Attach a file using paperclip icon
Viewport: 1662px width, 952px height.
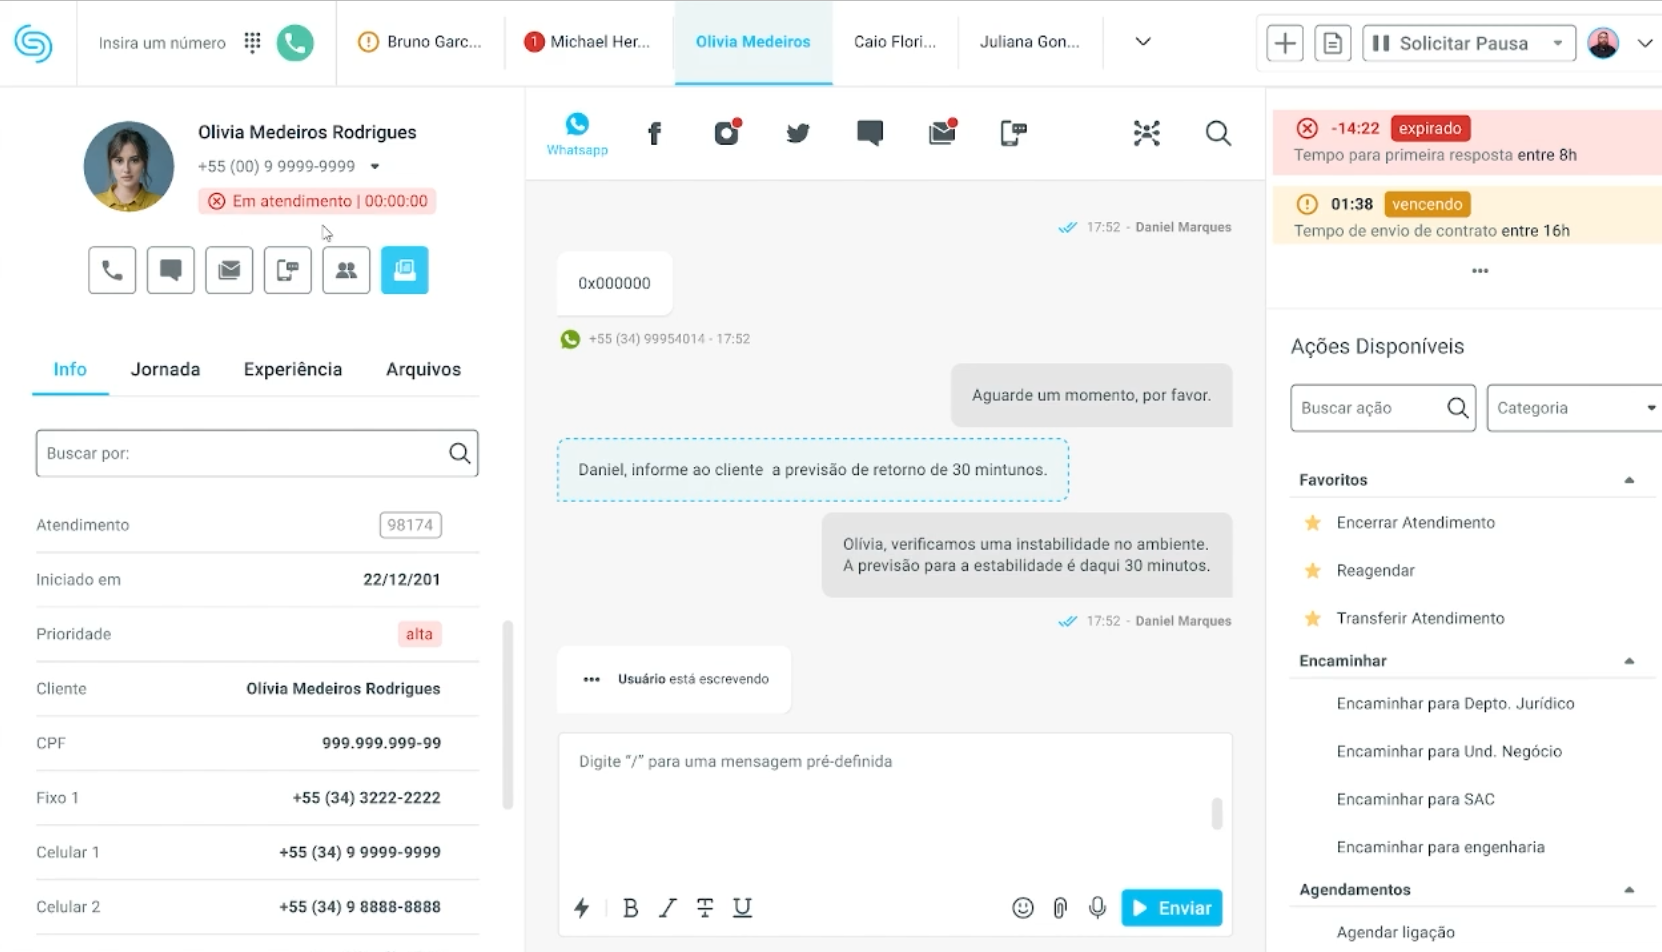[1060, 908]
